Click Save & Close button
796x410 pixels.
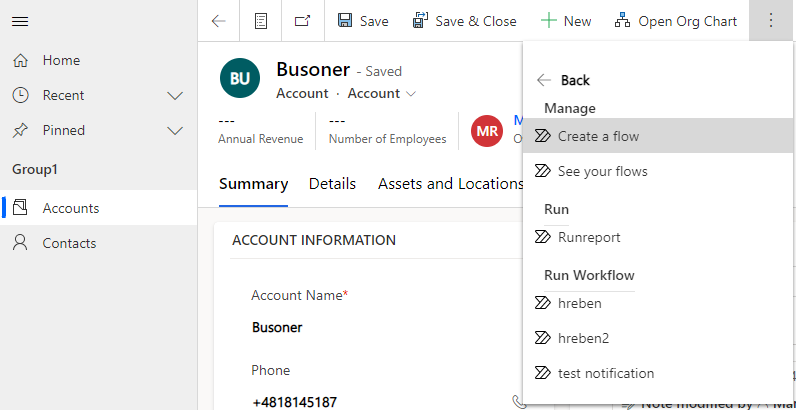[464, 21]
